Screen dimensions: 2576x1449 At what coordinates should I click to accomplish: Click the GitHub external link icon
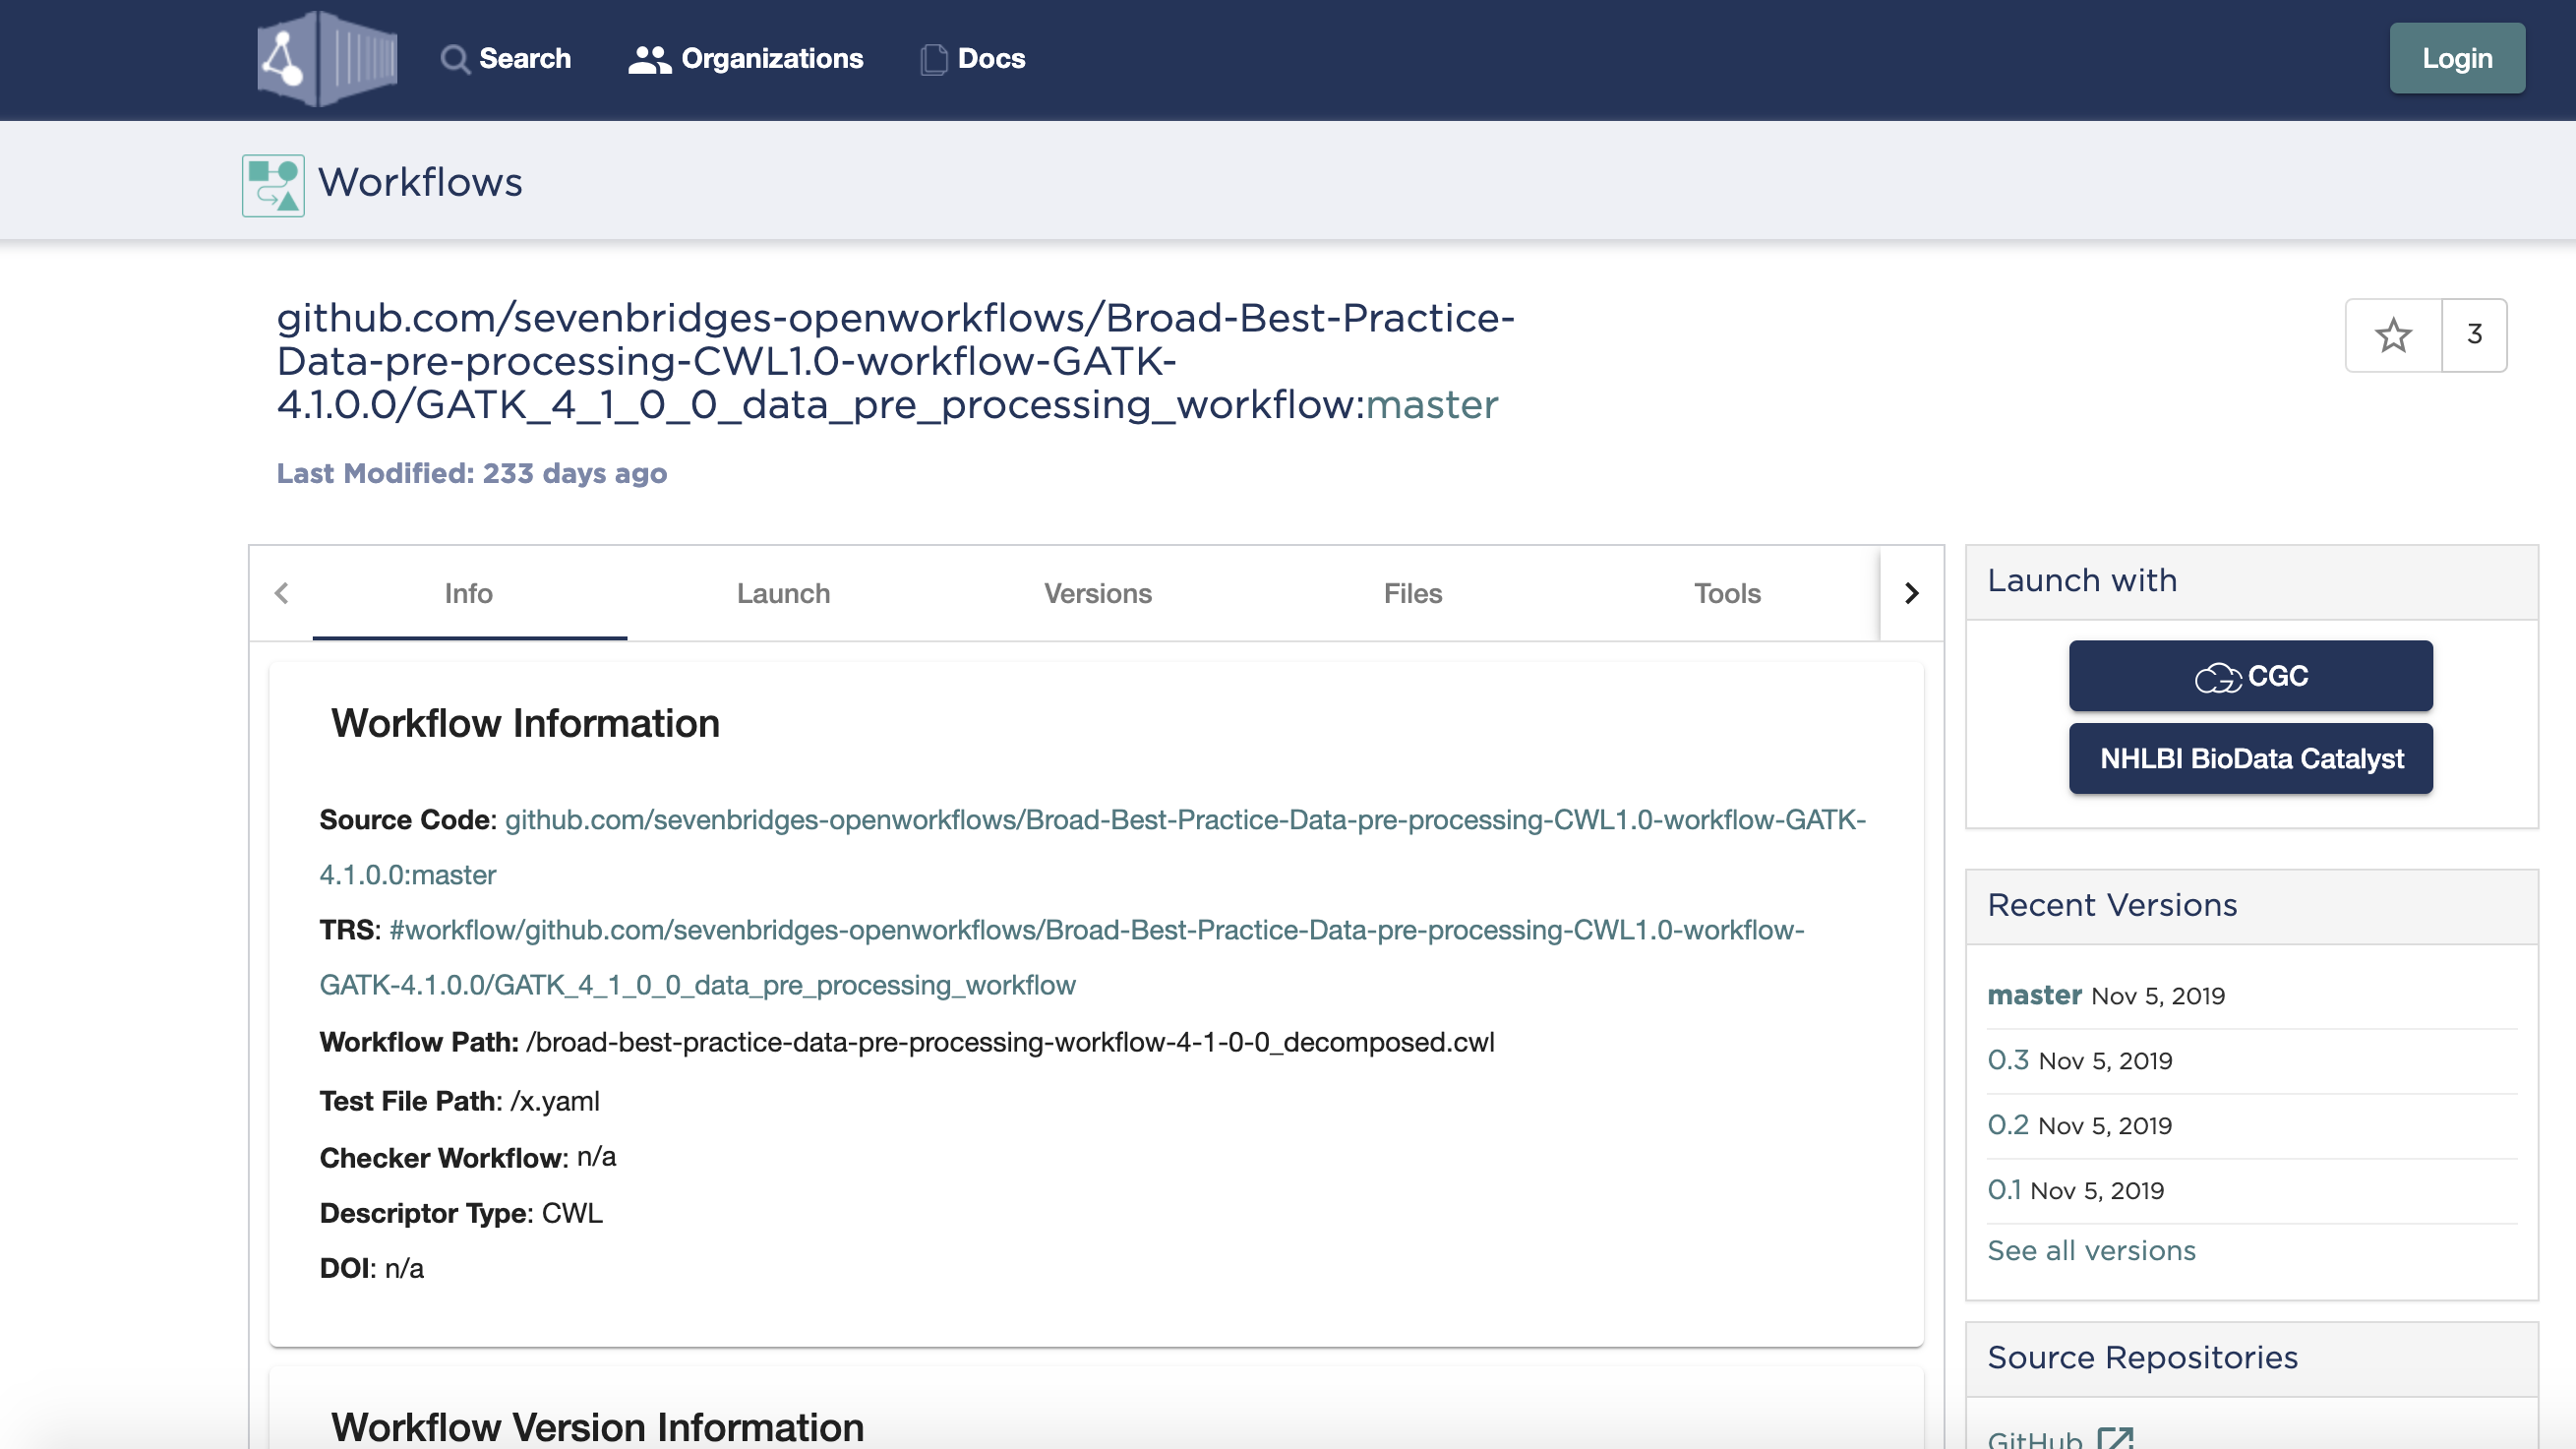click(x=2115, y=1438)
